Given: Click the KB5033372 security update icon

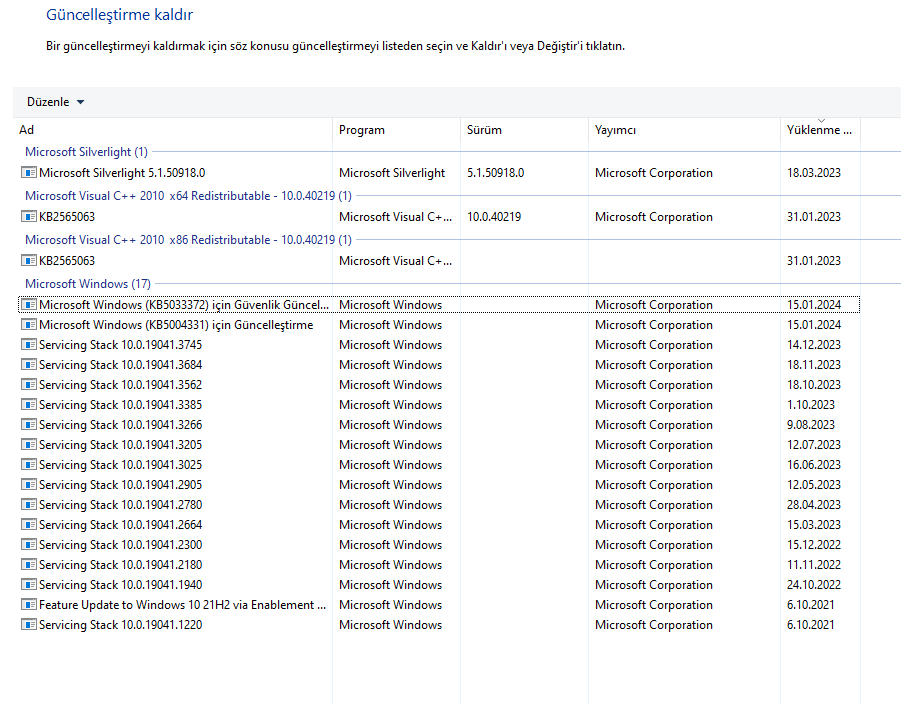Looking at the screenshot, I should coord(29,305).
